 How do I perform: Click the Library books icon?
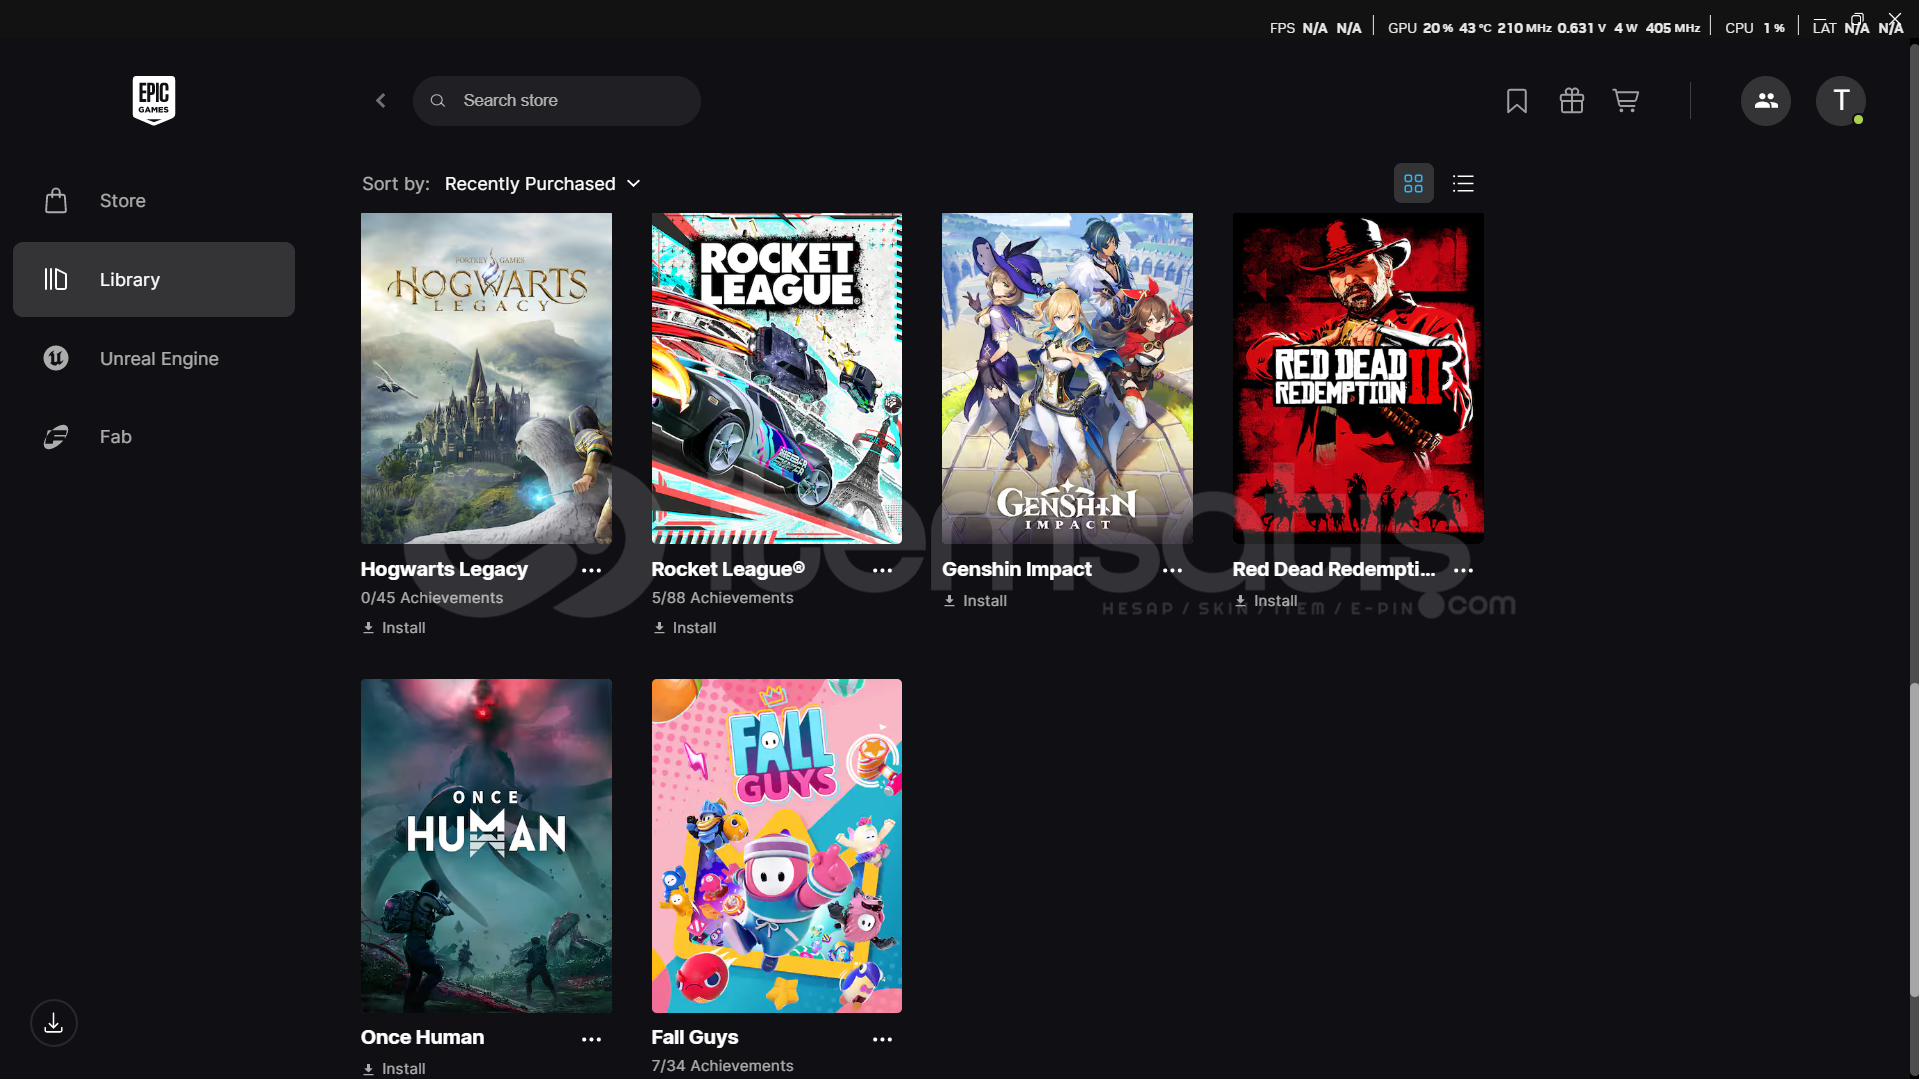(x=56, y=280)
